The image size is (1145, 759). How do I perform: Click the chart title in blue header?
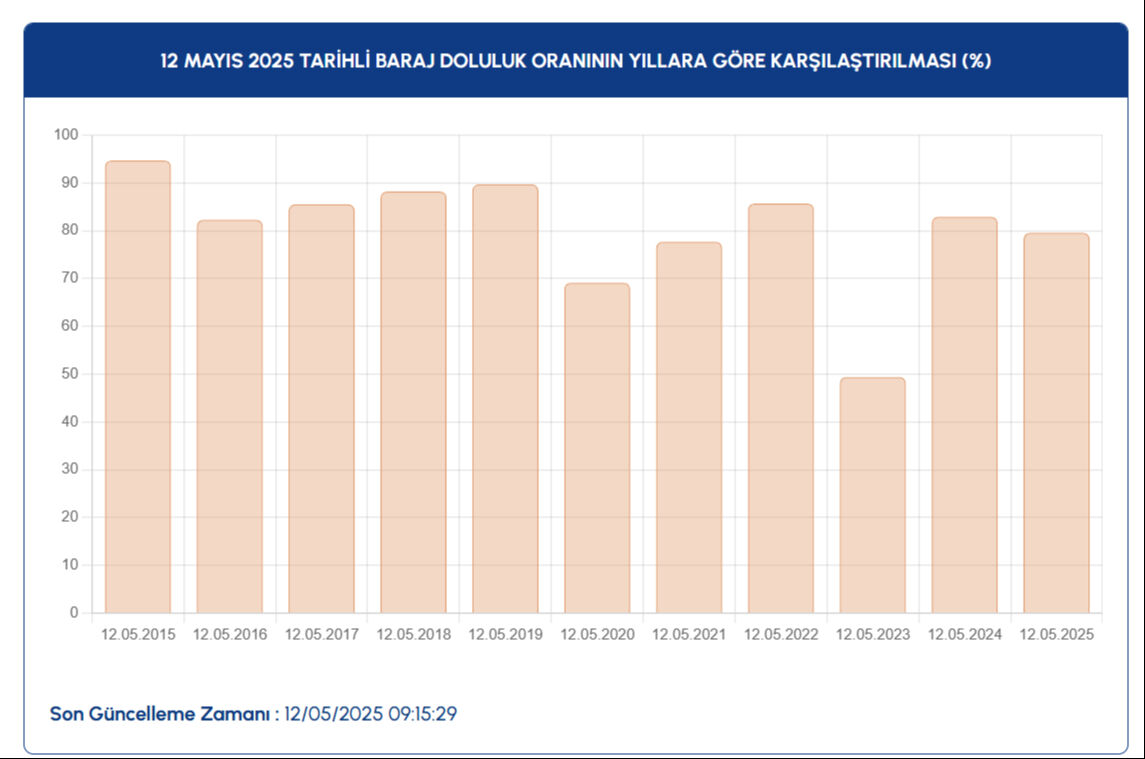576,61
